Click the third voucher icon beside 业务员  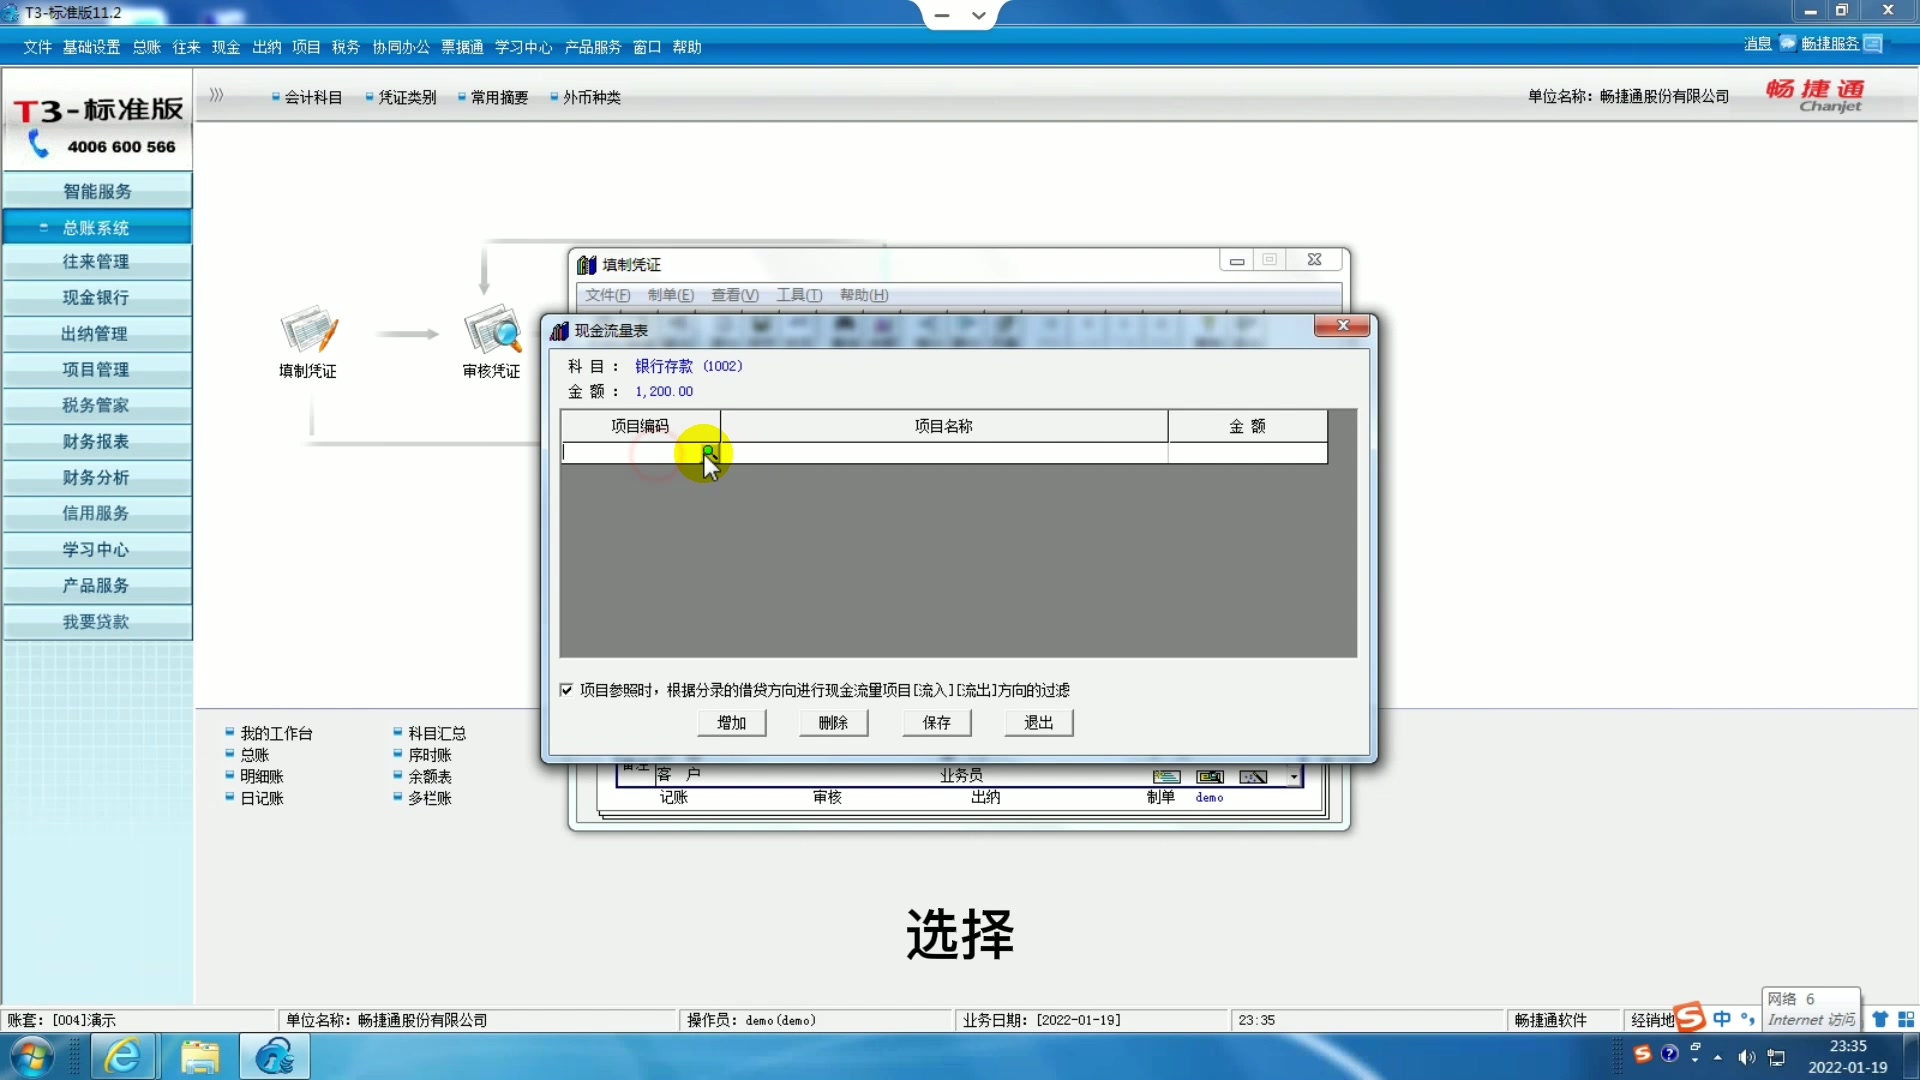point(1253,777)
